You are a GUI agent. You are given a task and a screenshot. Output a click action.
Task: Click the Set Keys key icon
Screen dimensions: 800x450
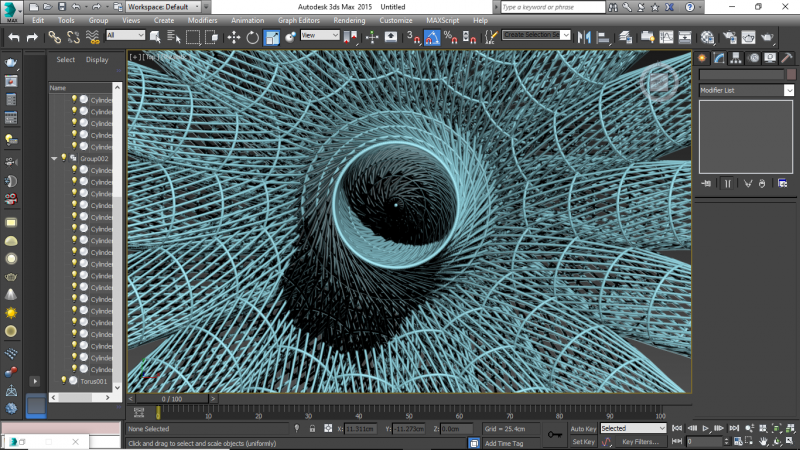(x=555, y=435)
